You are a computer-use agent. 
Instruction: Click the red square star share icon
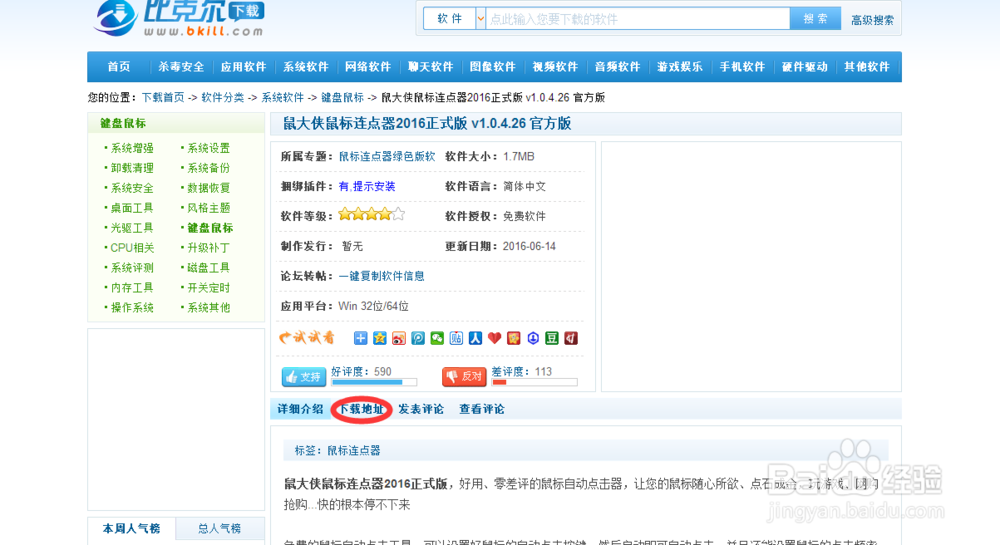(513, 338)
